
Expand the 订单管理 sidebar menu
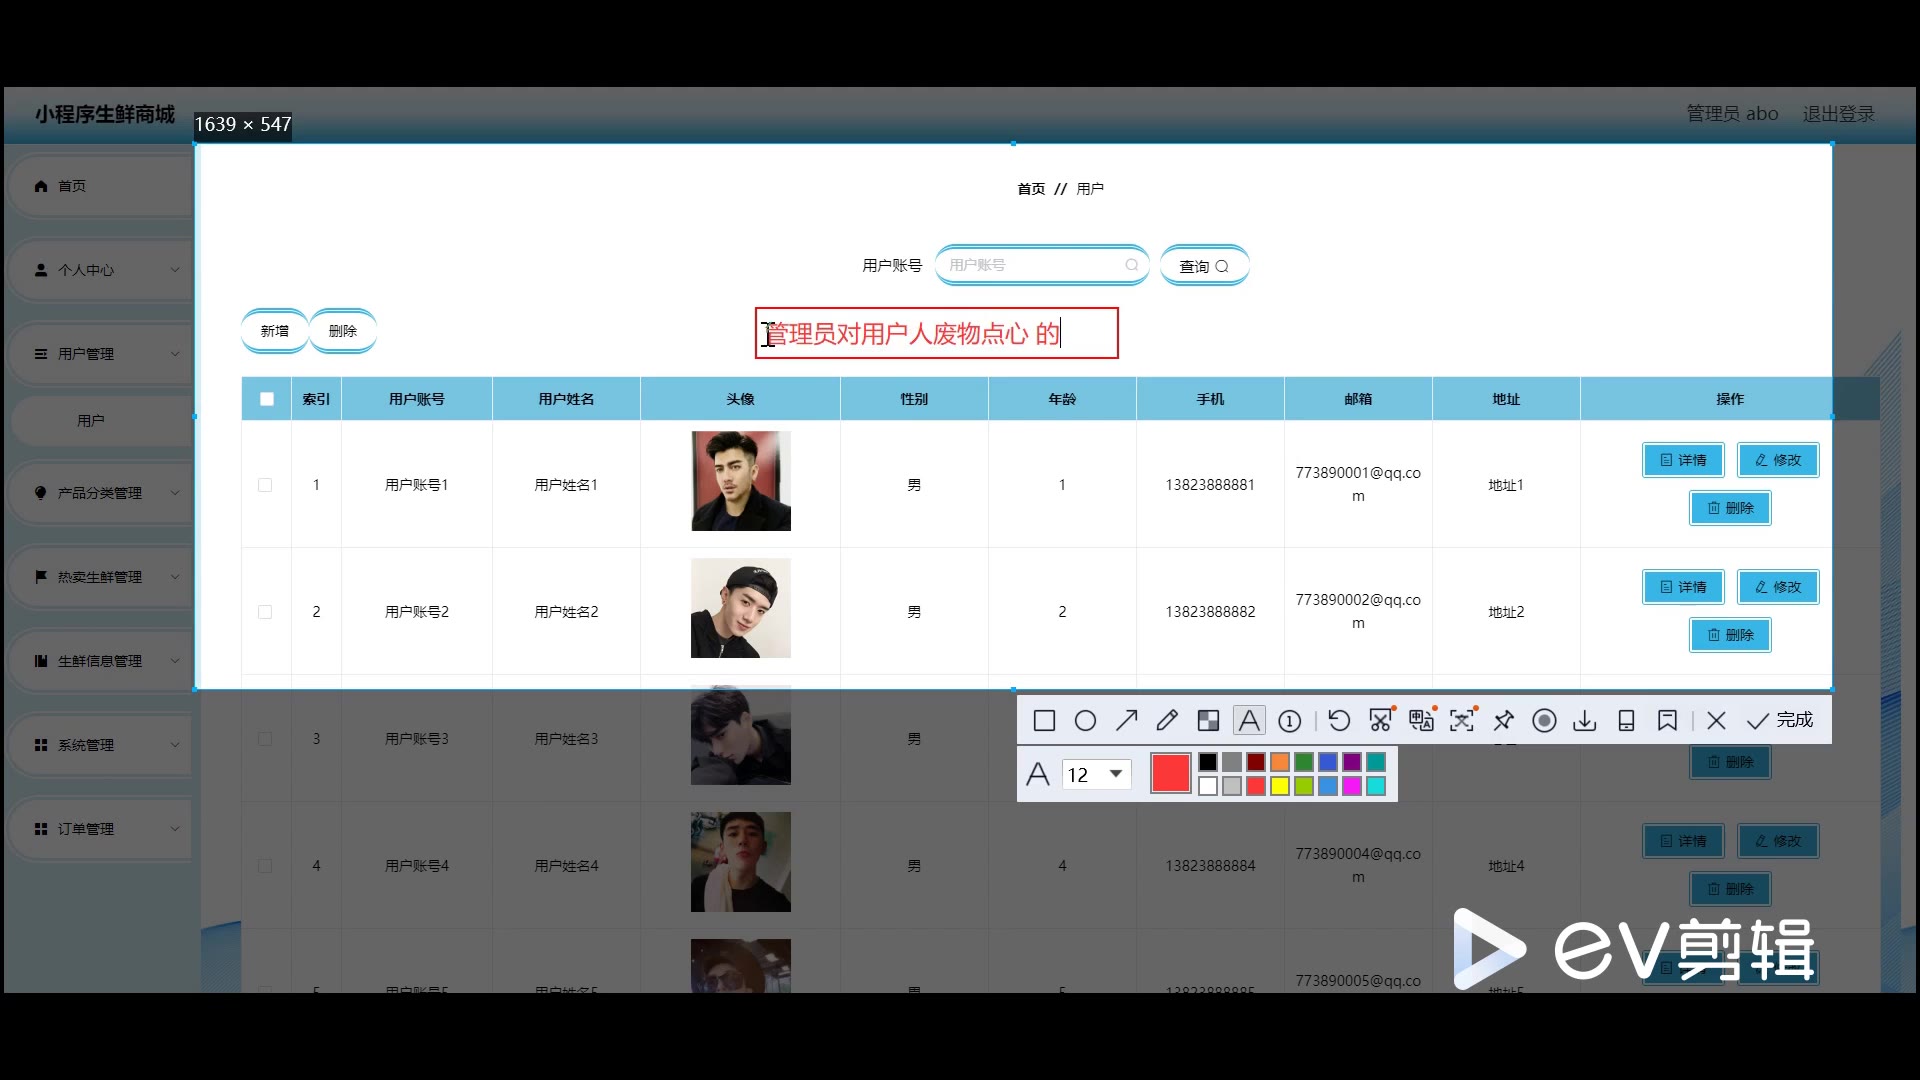100,829
